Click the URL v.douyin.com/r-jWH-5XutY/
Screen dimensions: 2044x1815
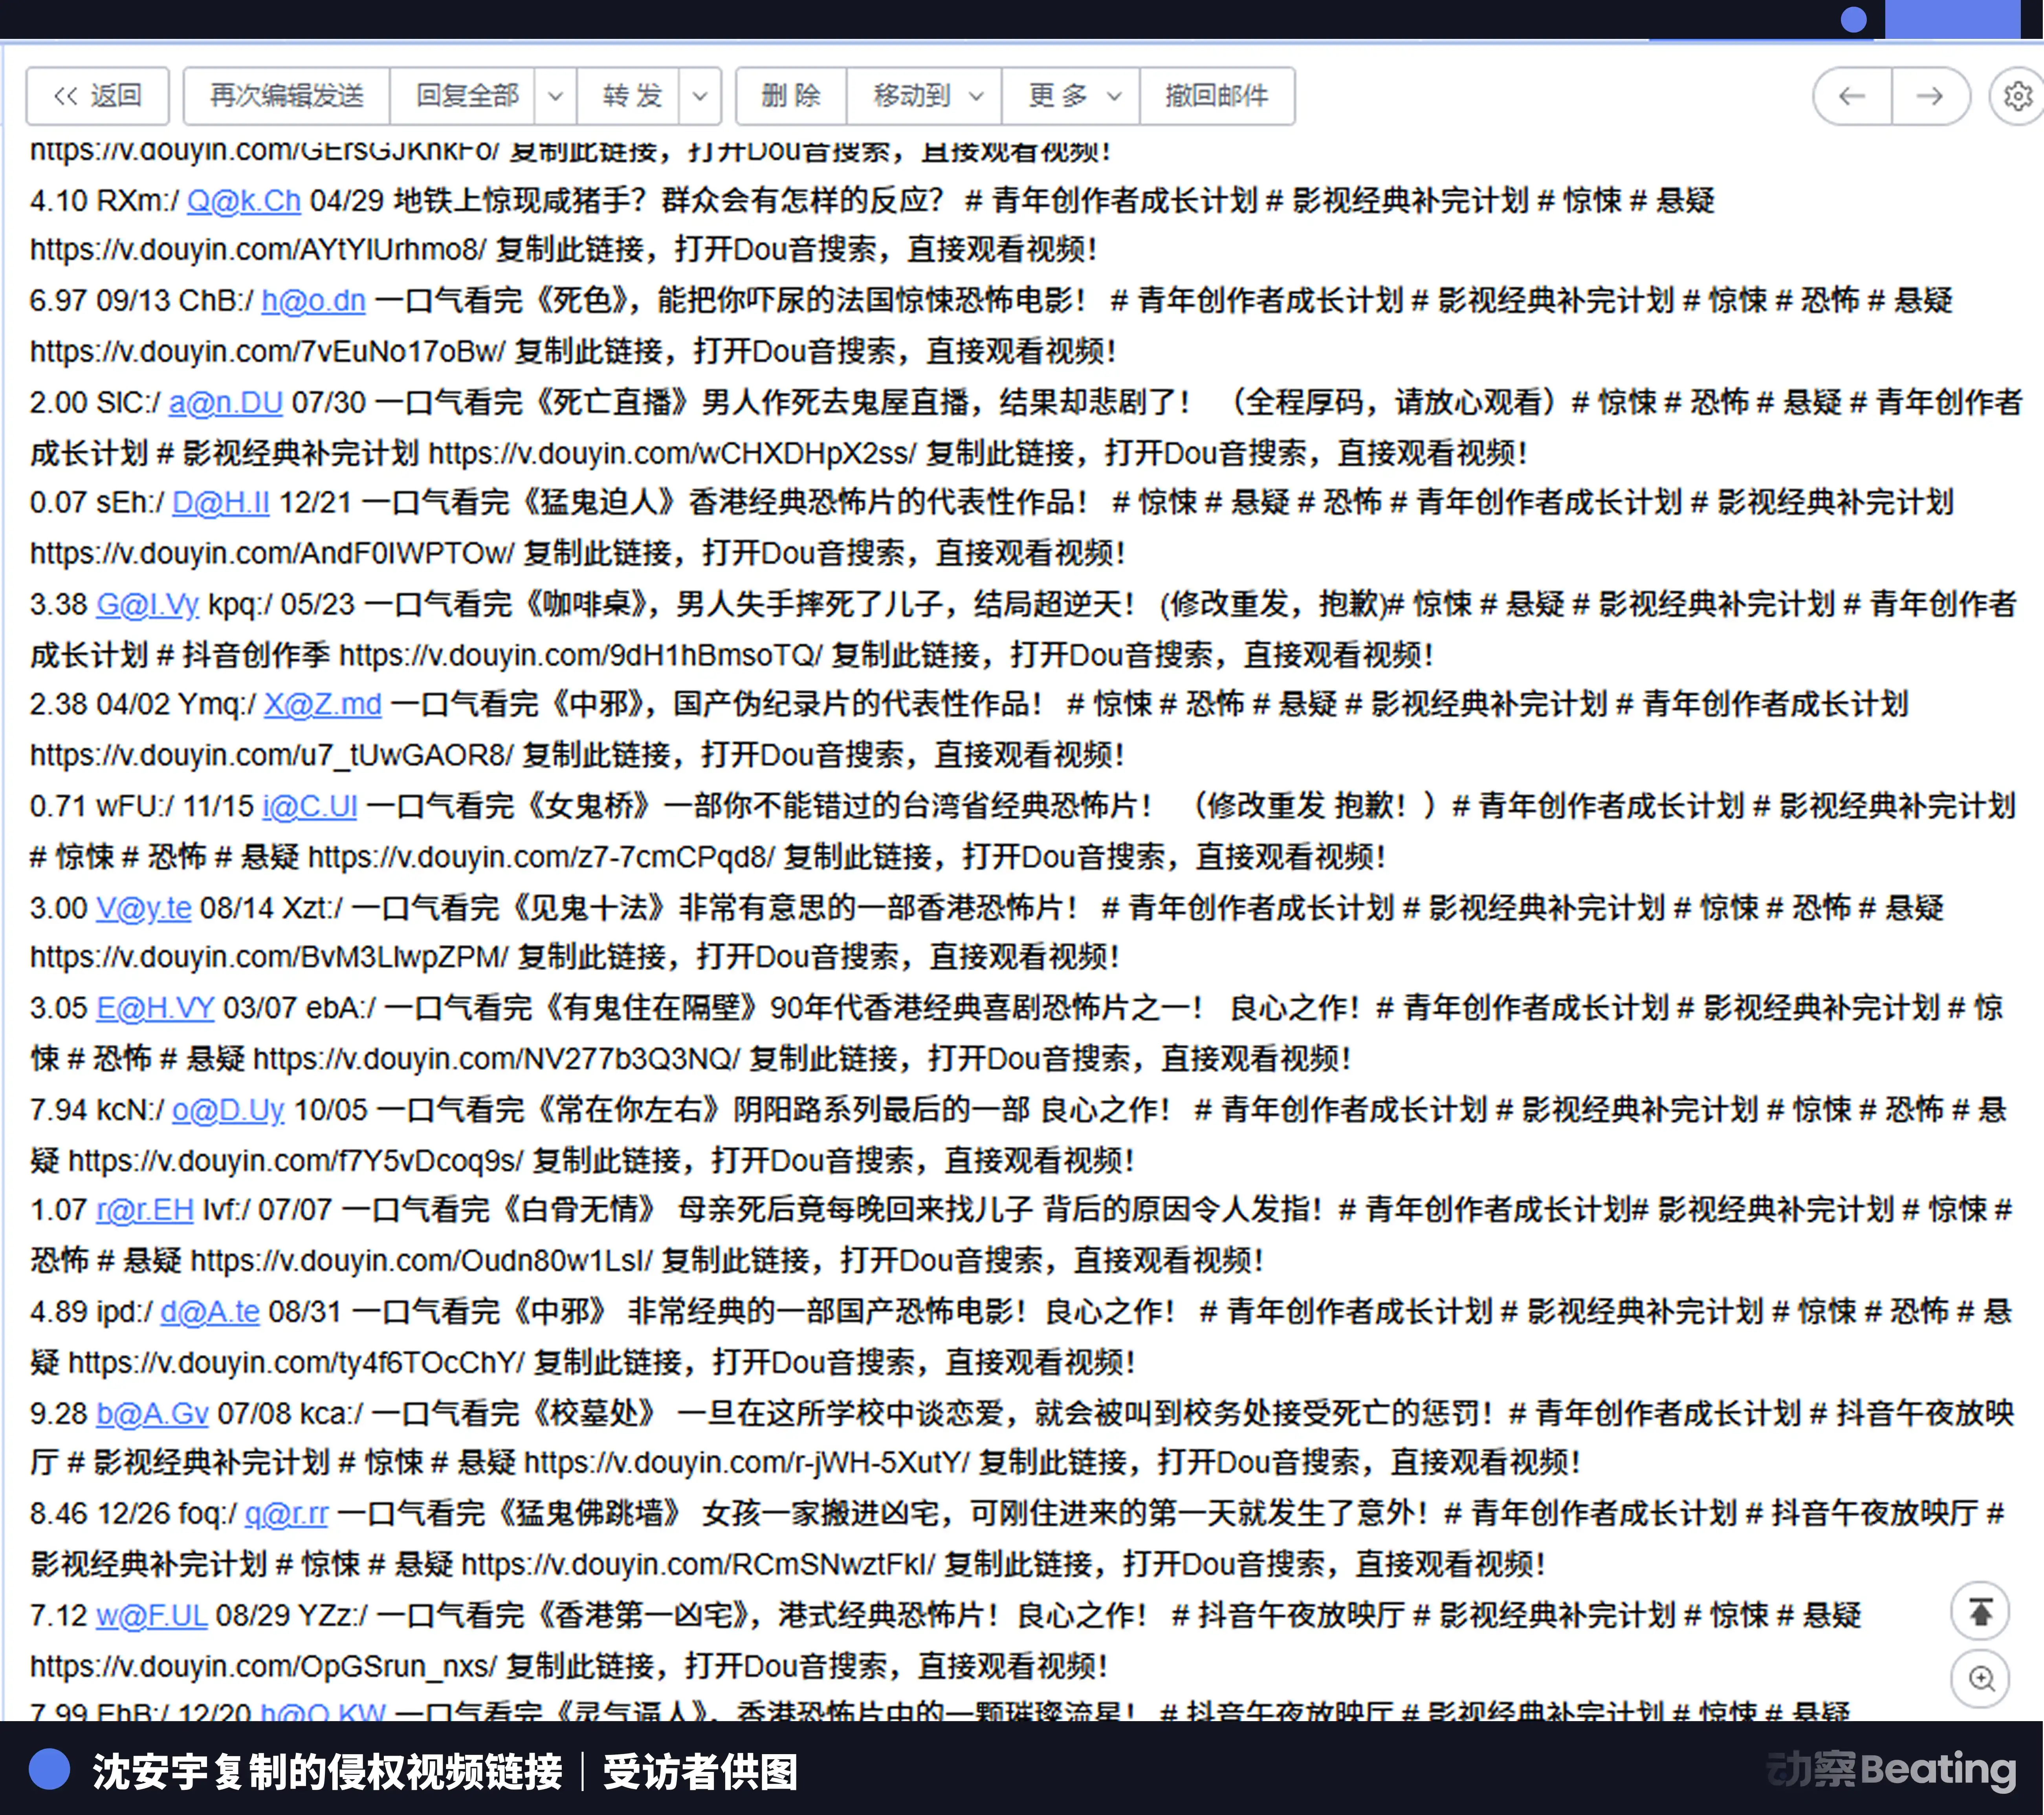click(x=747, y=1463)
